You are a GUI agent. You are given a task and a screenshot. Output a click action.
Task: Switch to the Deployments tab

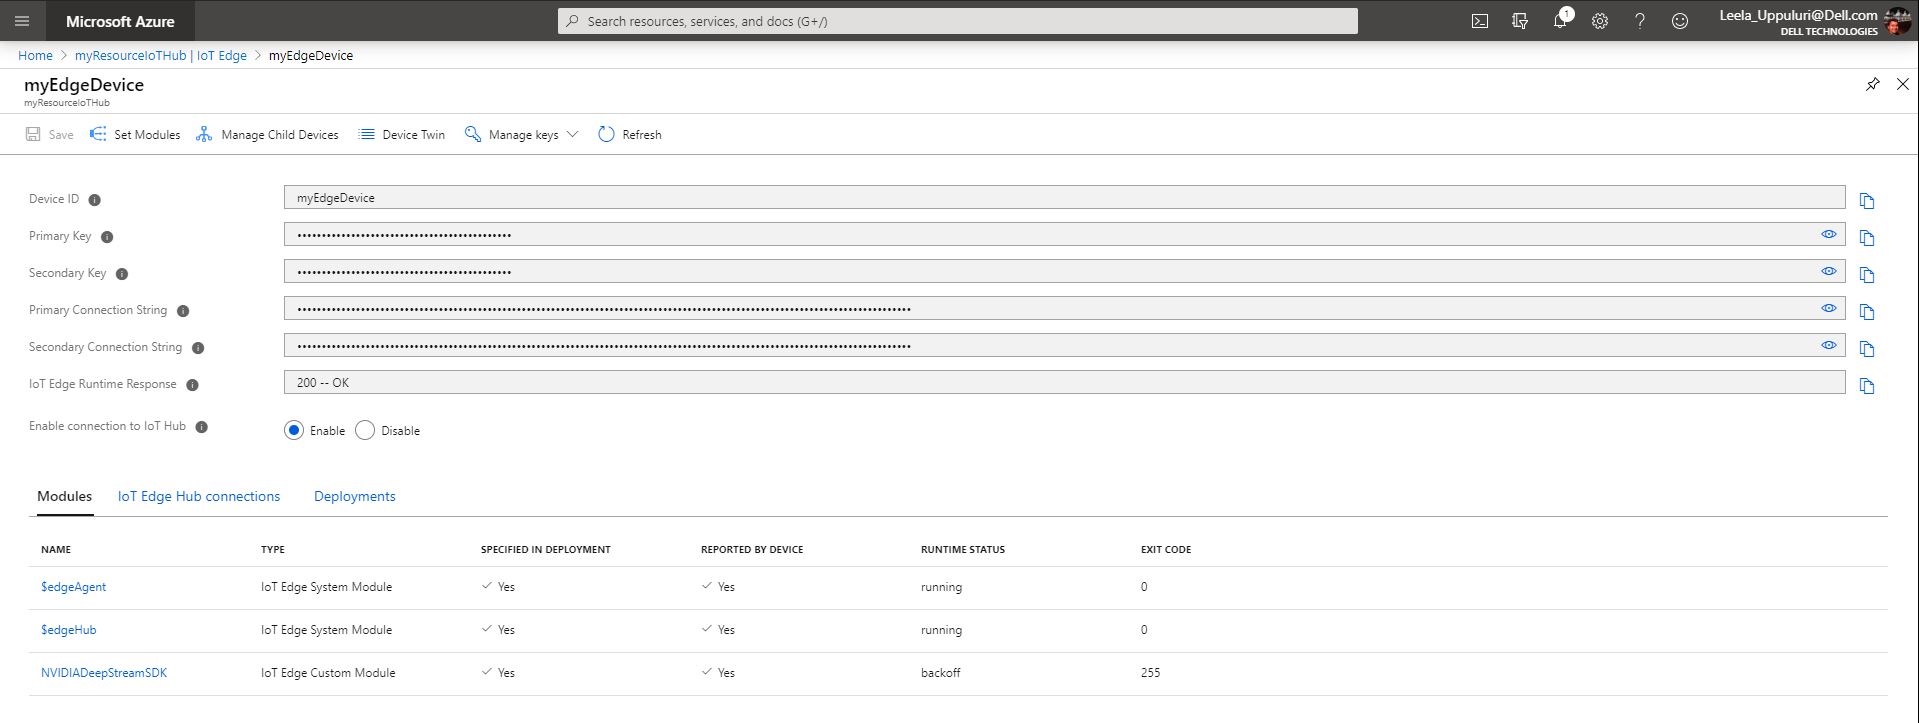click(355, 496)
